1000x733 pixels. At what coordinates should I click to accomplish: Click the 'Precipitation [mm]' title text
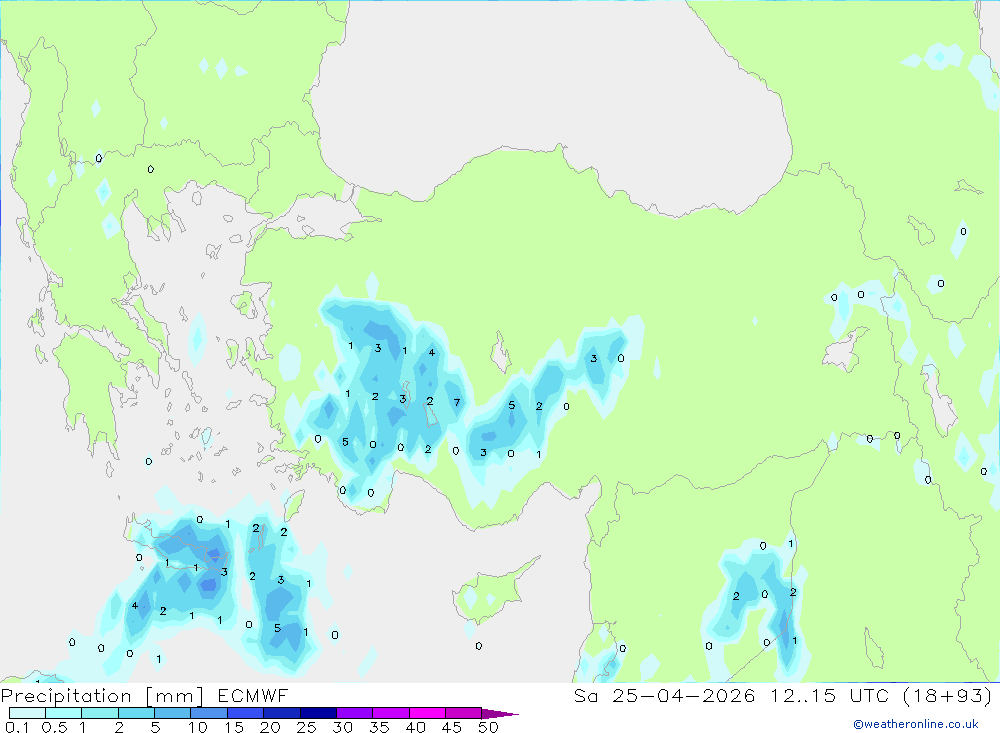(x=102, y=696)
